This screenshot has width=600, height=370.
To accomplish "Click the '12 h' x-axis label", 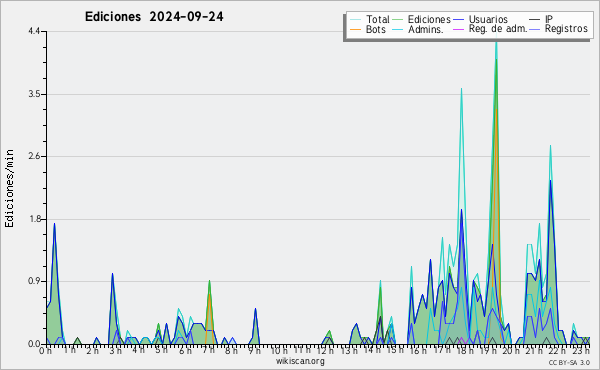I will point(325,350).
